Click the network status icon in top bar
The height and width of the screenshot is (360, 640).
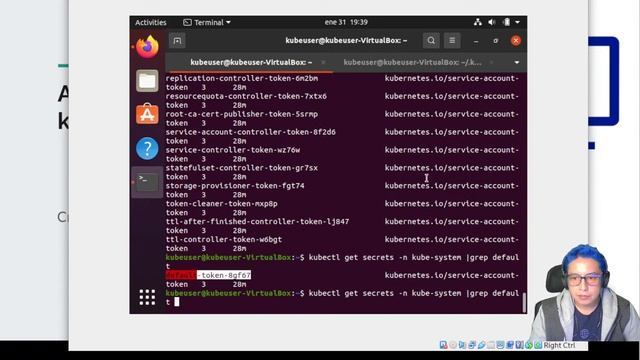point(478,22)
